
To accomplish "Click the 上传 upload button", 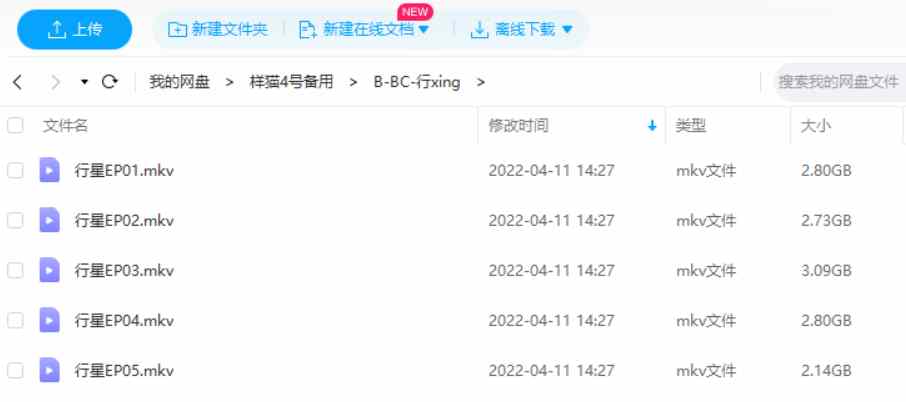I will tap(75, 29).
